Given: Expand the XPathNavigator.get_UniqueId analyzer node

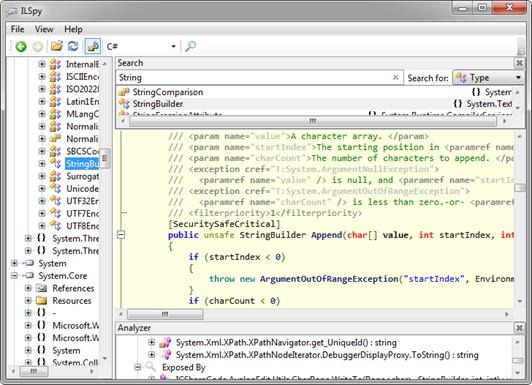Looking at the screenshot, I should point(151,342).
